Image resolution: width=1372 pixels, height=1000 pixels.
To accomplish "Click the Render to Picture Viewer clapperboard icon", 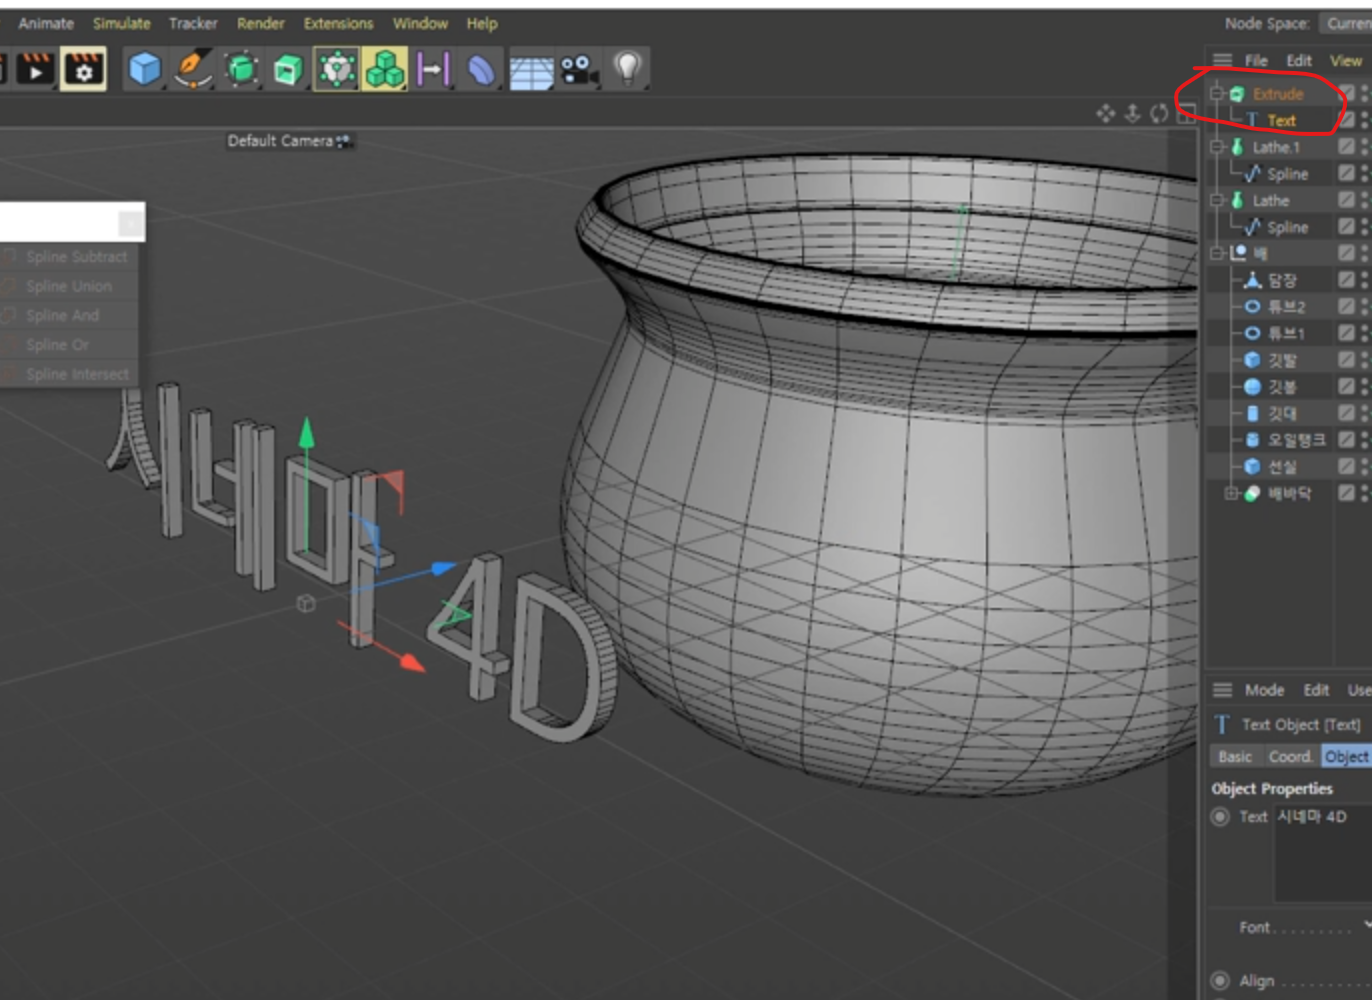I will click(35, 68).
